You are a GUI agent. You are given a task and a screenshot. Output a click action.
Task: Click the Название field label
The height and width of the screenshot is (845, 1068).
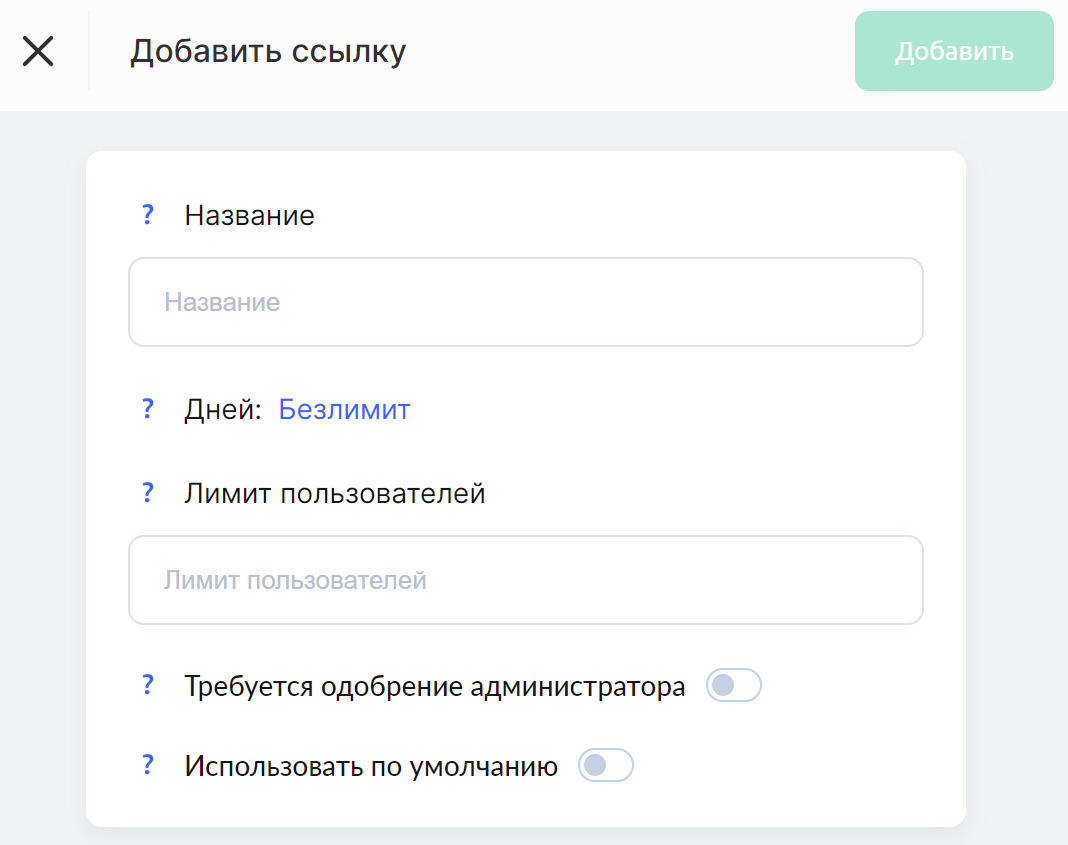tap(249, 215)
